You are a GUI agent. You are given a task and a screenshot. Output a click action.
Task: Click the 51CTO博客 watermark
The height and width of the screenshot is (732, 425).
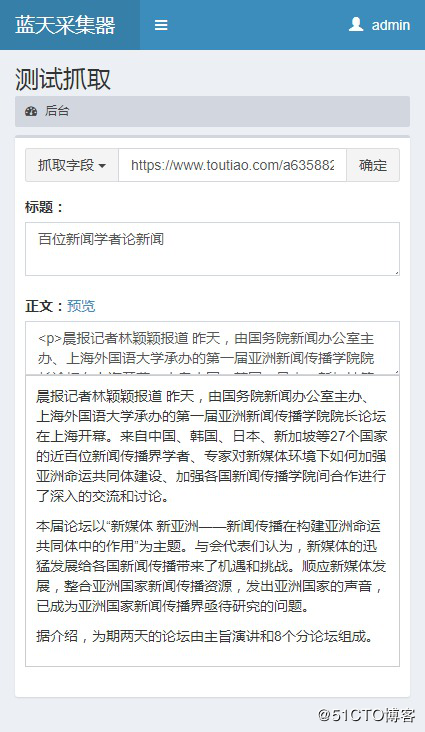(367, 715)
